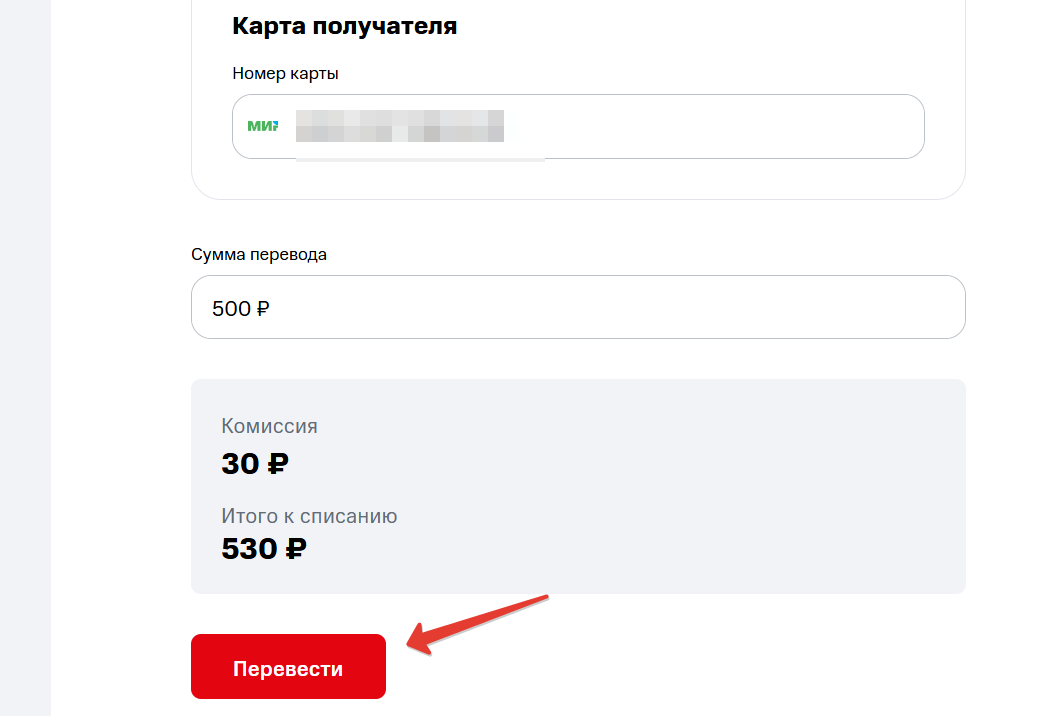Screen dimensions: 1048x716
Task: Click the Номер карты field label
Action: (285, 73)
